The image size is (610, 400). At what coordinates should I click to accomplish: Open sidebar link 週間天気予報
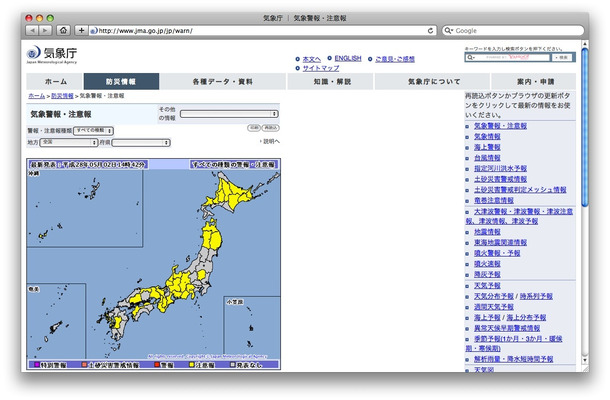[x=494, y=307]
